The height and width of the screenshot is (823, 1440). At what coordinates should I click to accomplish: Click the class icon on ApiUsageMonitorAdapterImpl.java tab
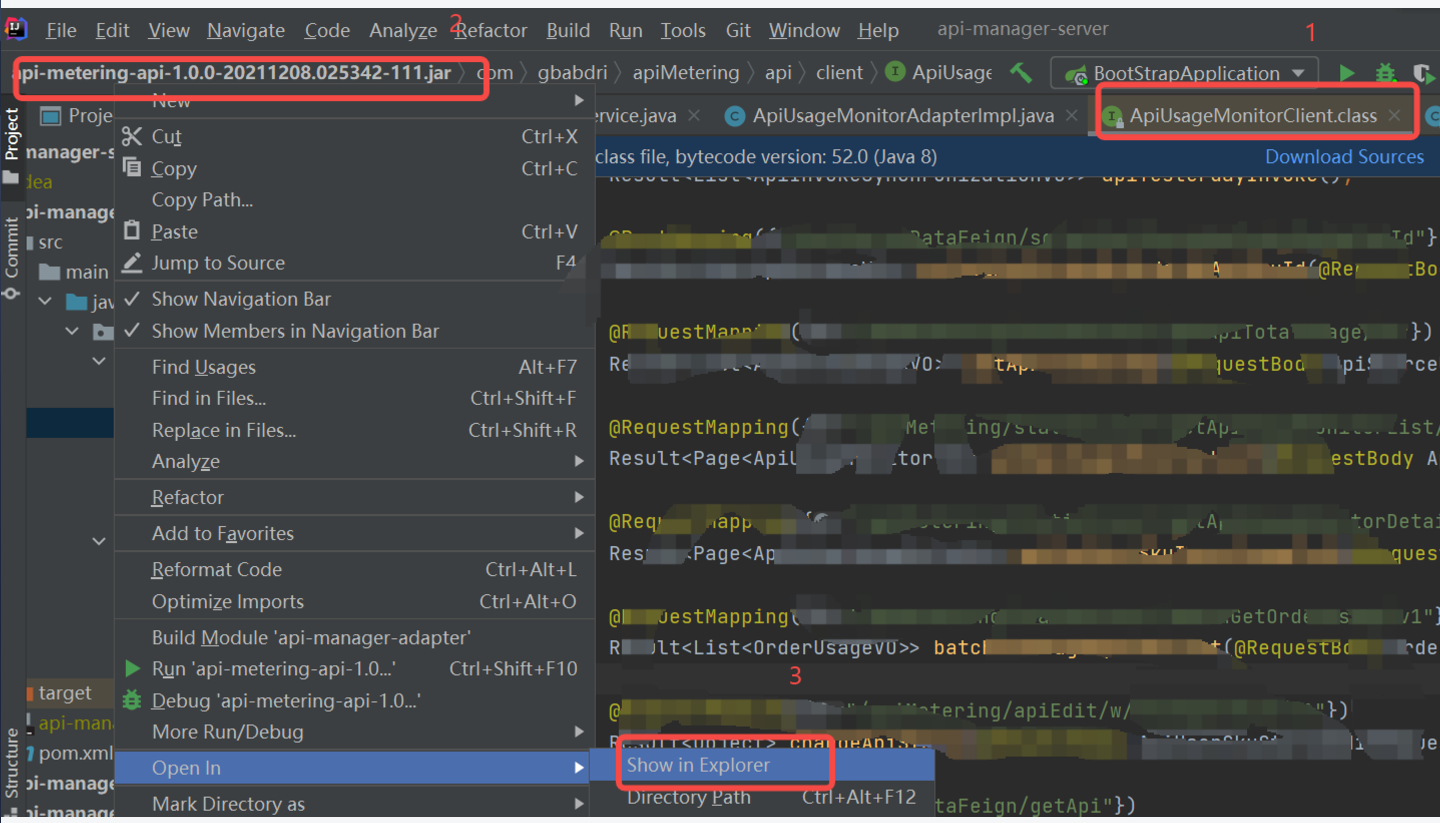(x=735, y=116)
